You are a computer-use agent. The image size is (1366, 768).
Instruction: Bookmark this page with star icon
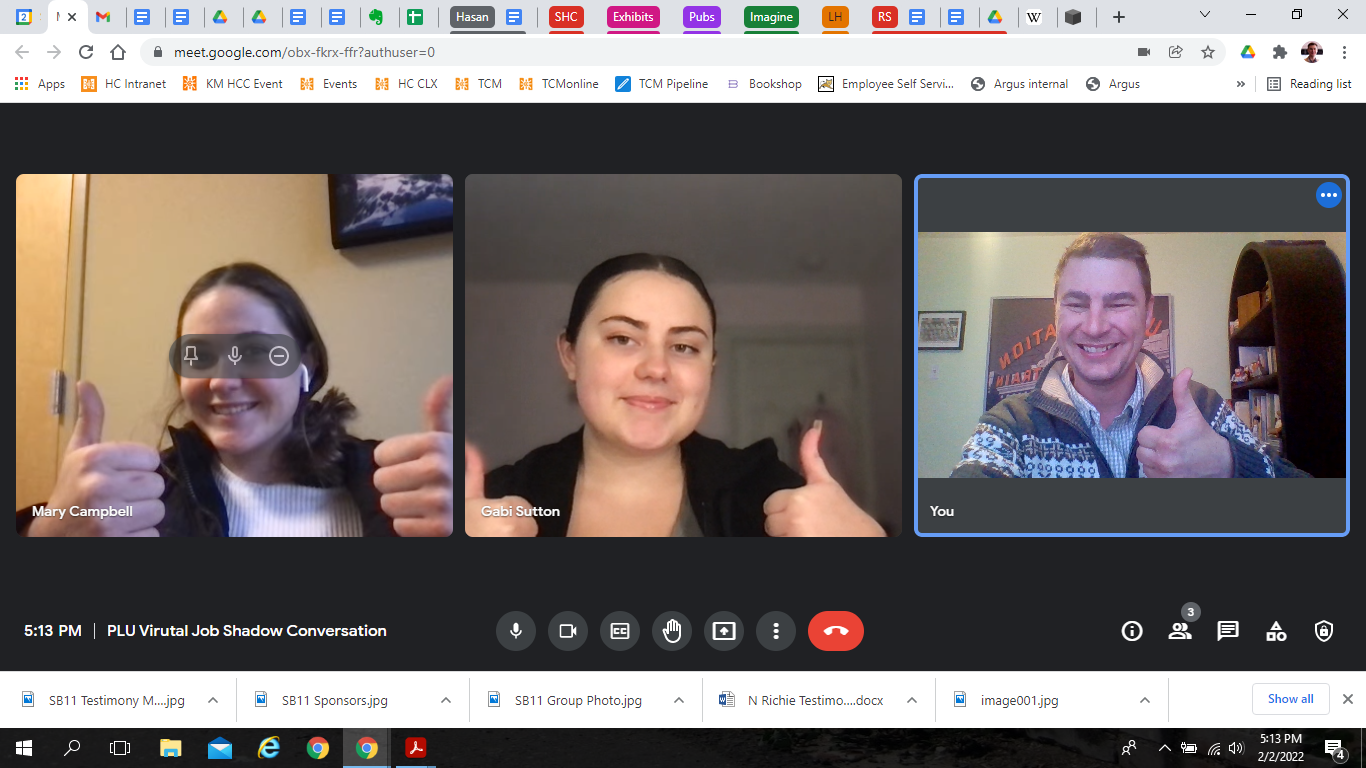1208,52
